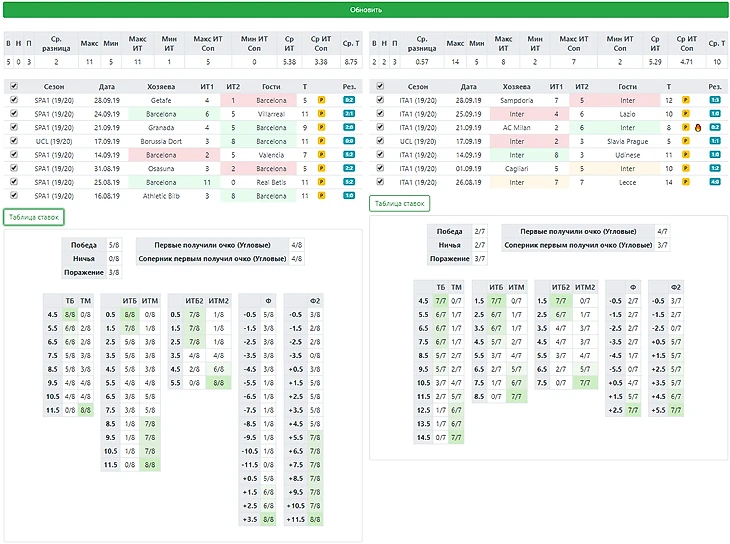Viewport: 730px width, 544px height.
Task: Click the score badge in the Borussia Dort row
Action: [x=350, y=142]
